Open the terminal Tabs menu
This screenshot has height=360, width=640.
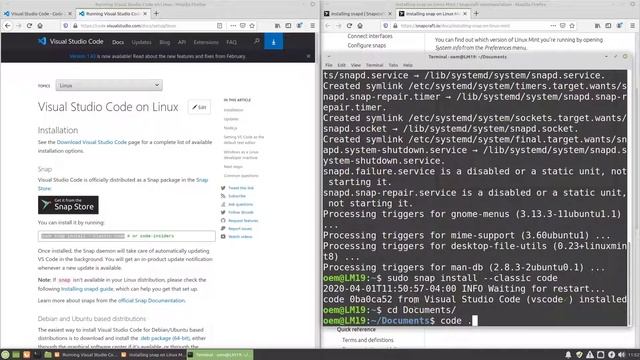(393, 65)
